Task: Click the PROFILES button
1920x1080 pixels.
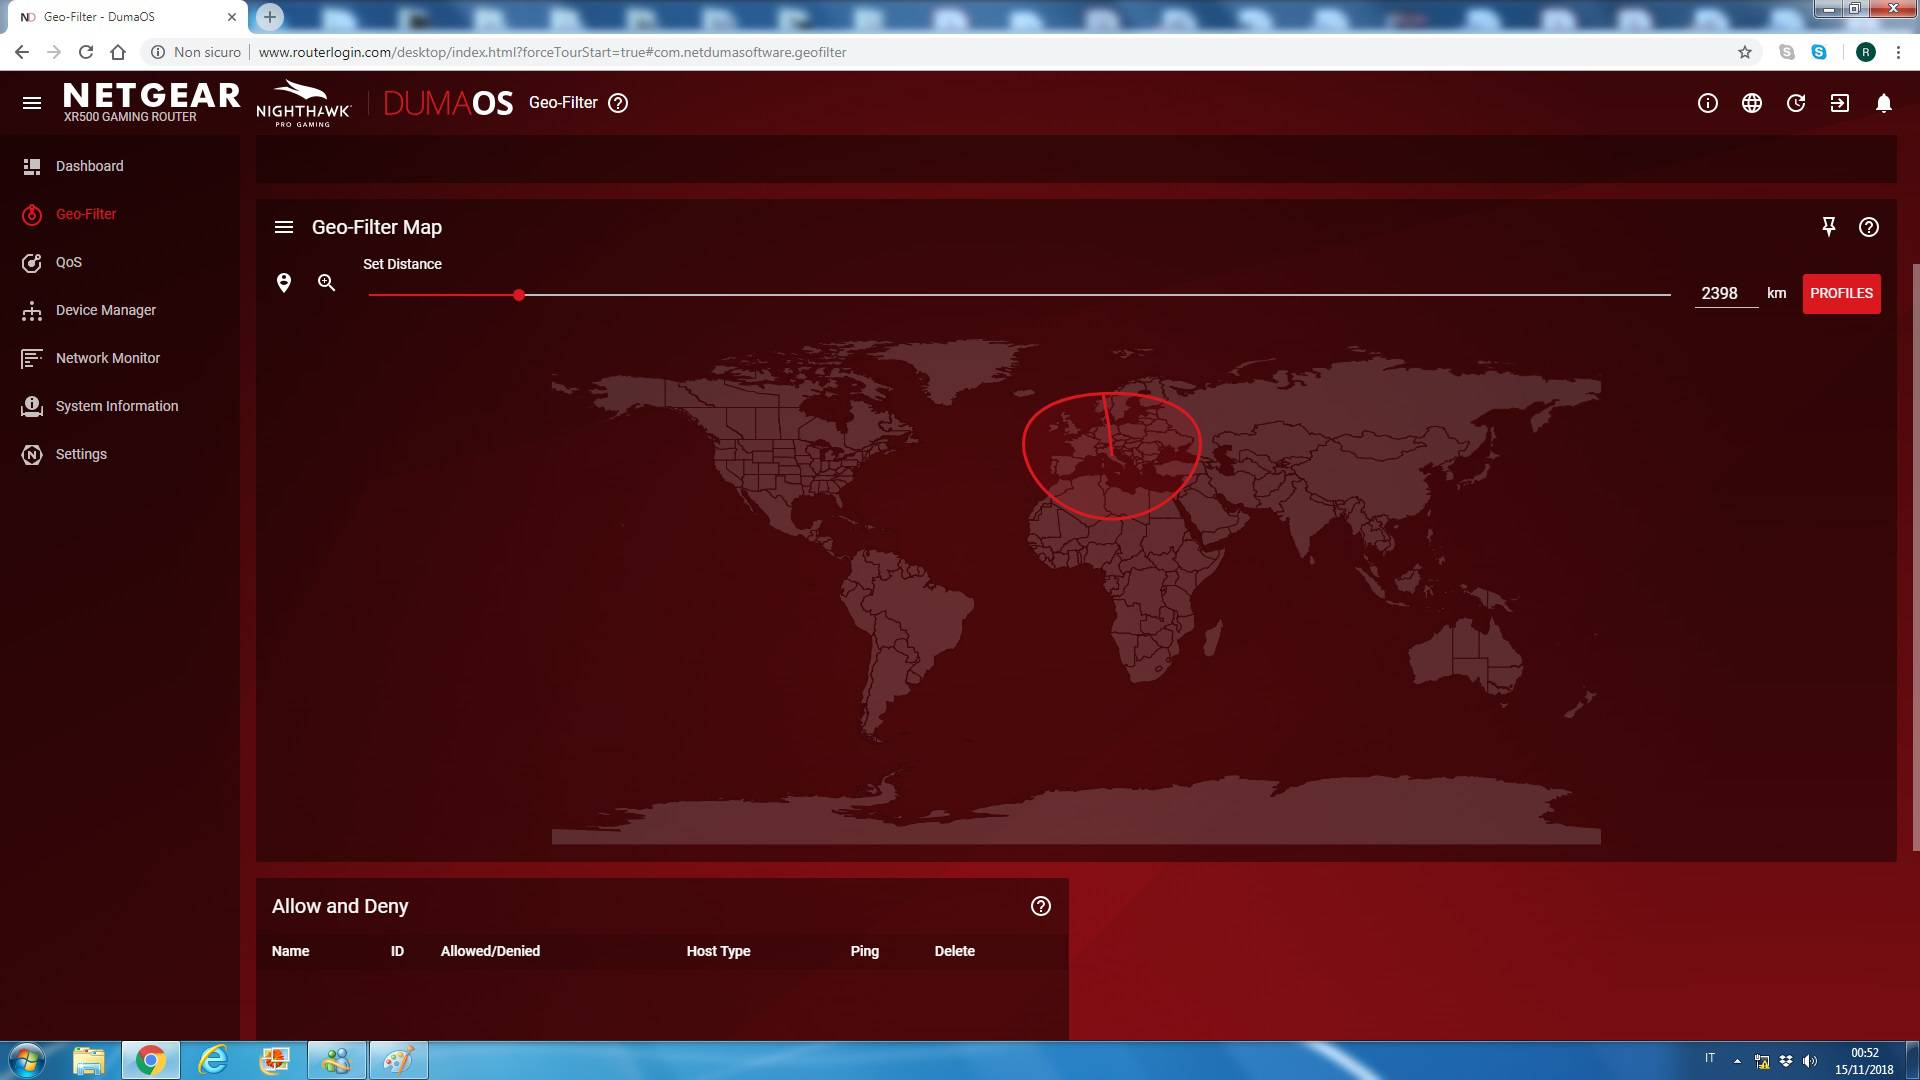Action: click(1841, 294)
